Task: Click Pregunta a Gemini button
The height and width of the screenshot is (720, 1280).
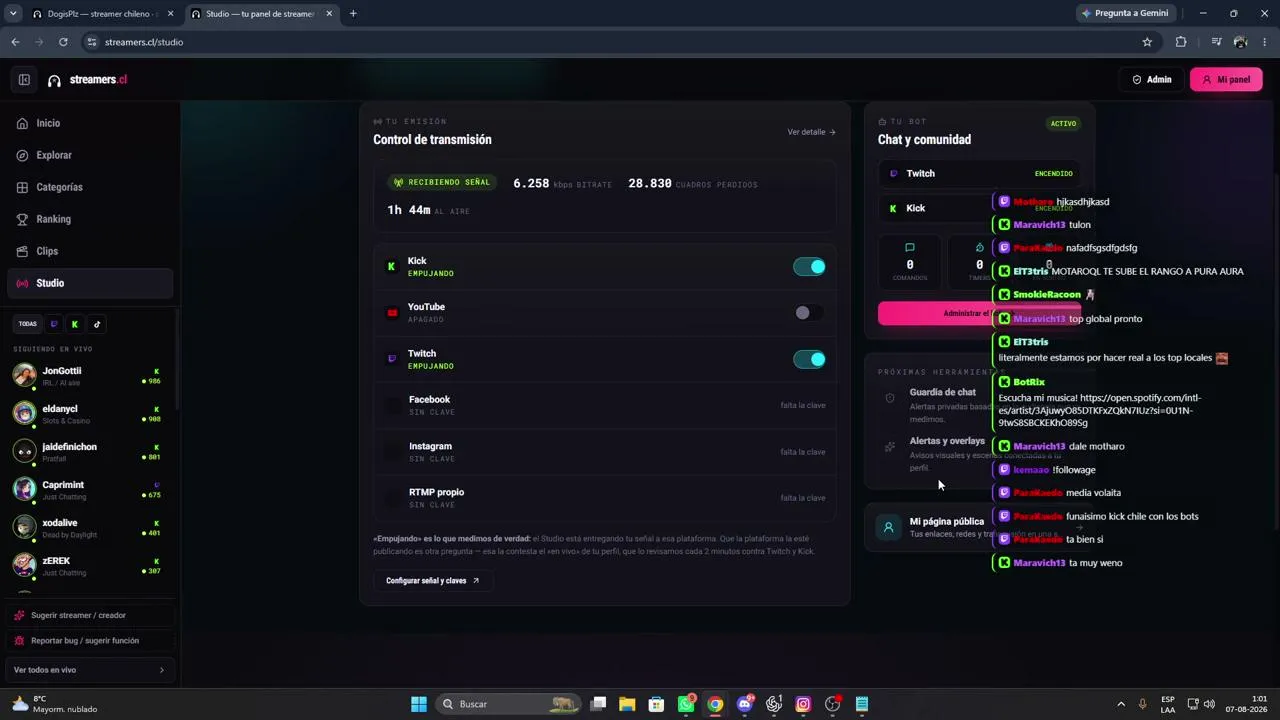Action: 1124,14
